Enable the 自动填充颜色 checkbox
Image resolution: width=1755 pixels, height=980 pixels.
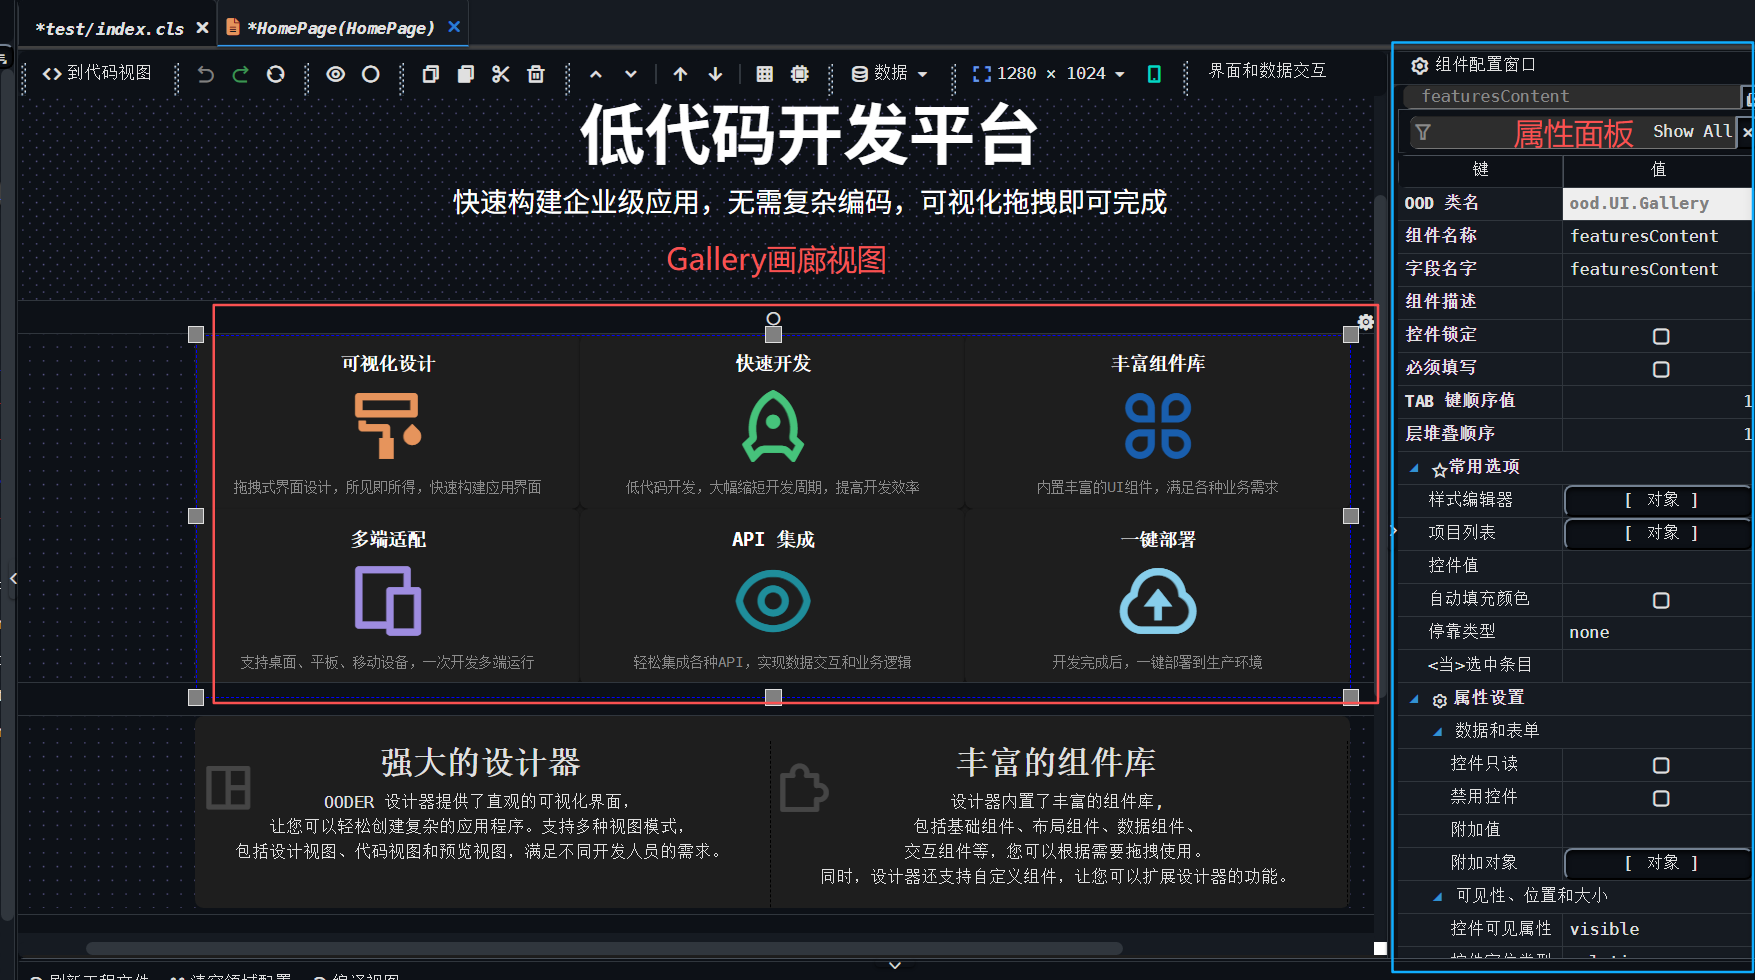(x=1661, y=600)
